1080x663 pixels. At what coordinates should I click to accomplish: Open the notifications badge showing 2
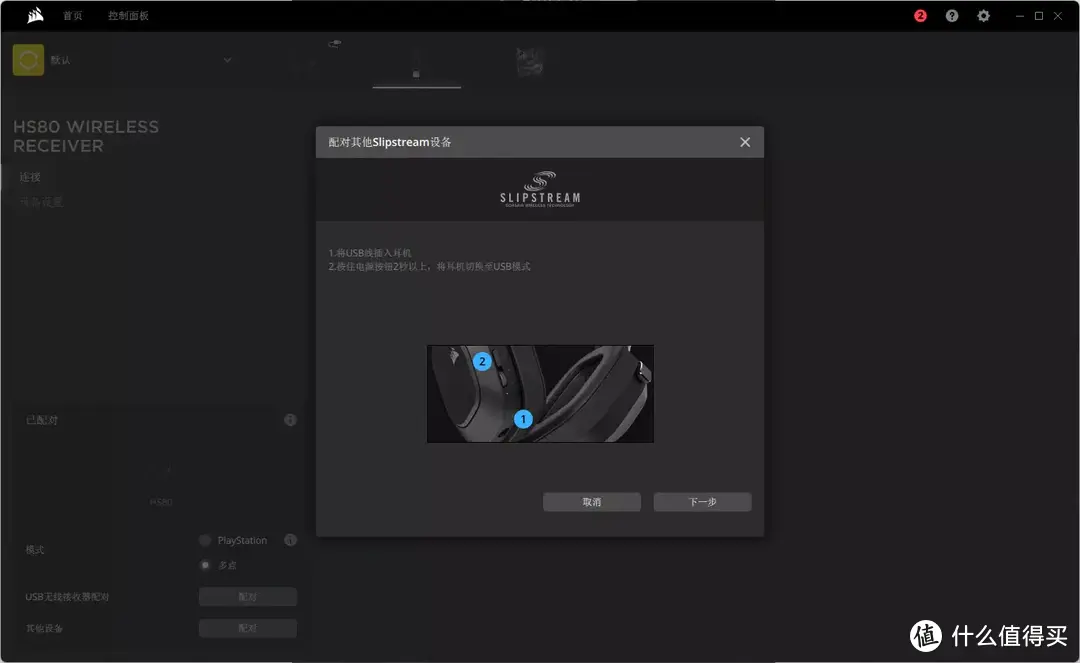click(920, 16)
